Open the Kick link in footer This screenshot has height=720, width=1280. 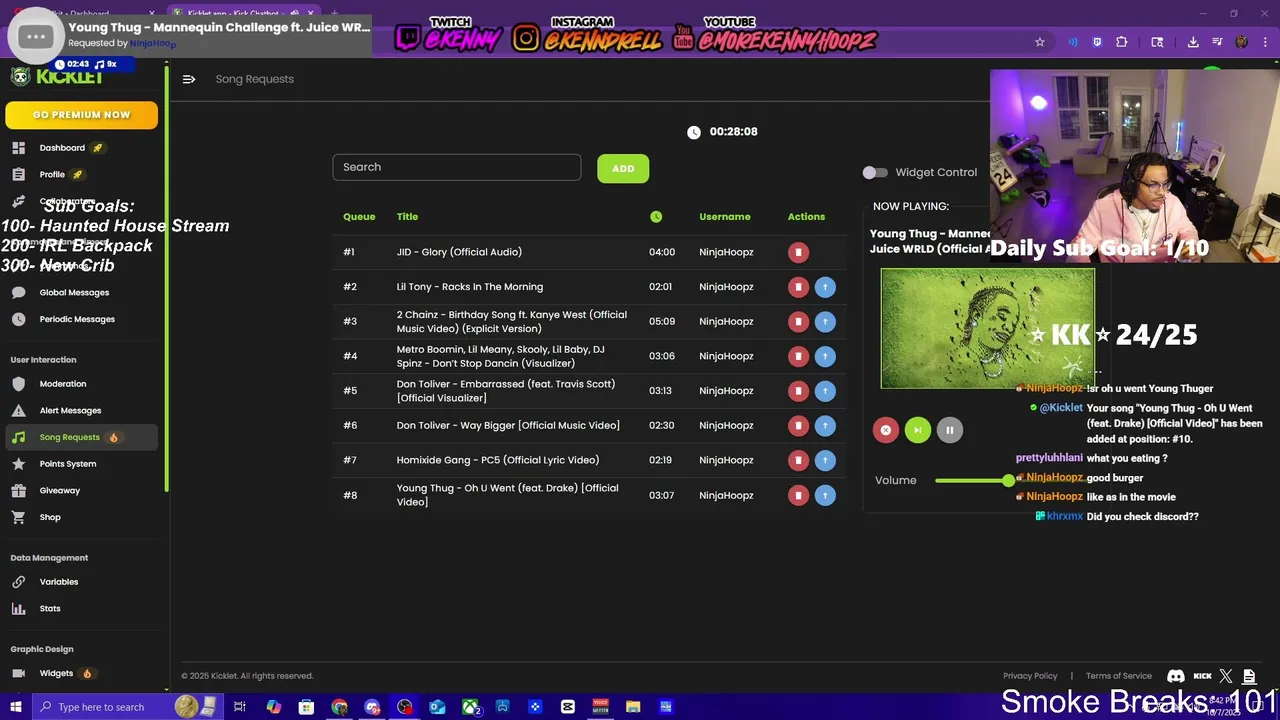(1203, 676)
